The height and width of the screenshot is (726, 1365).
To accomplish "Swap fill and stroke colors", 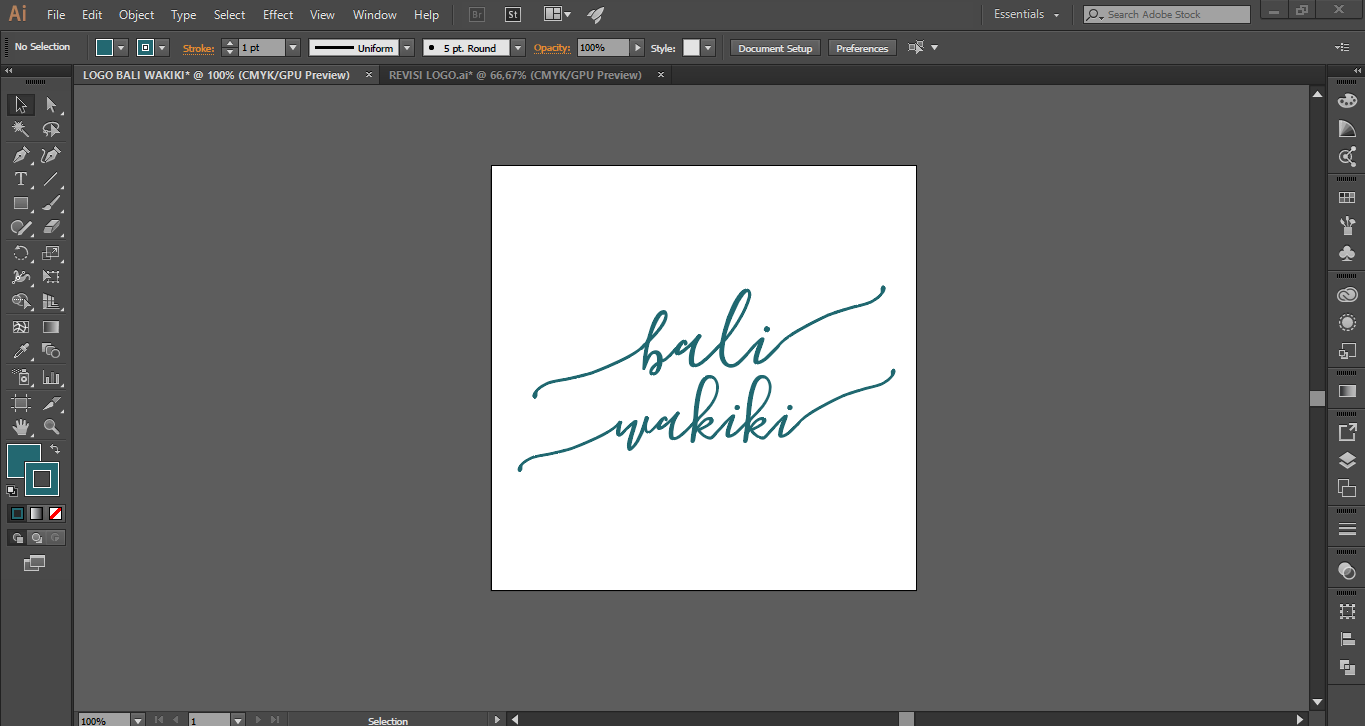I will pos(55,449).
